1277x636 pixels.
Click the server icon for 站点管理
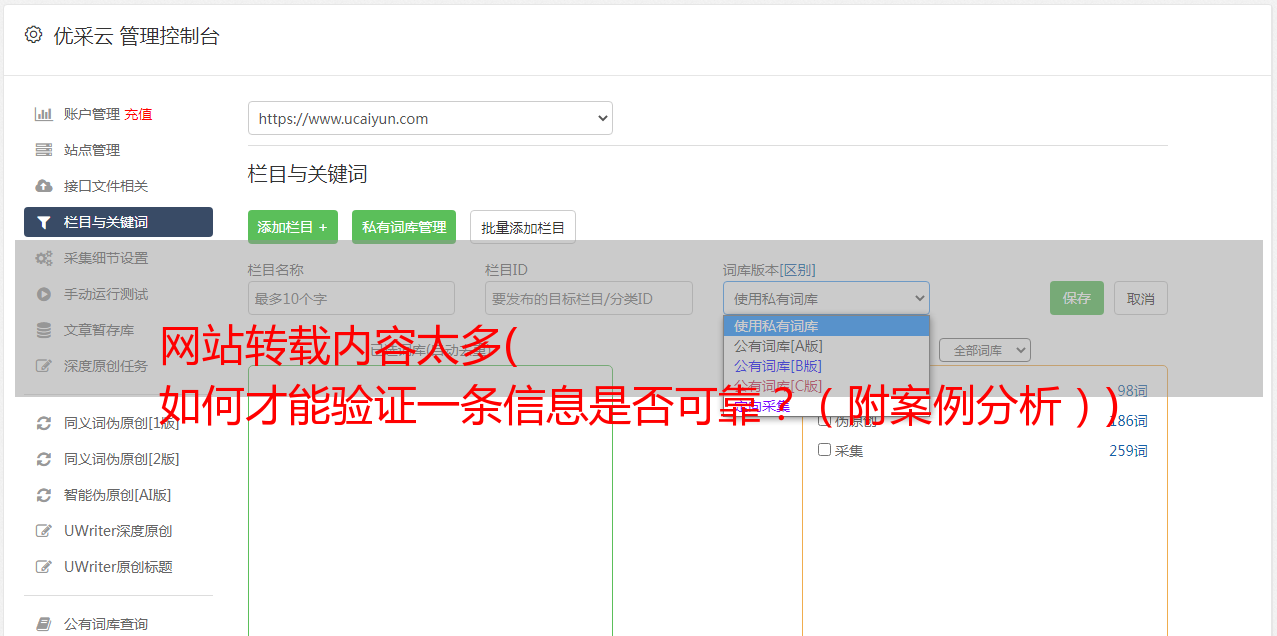coord(43,150)
